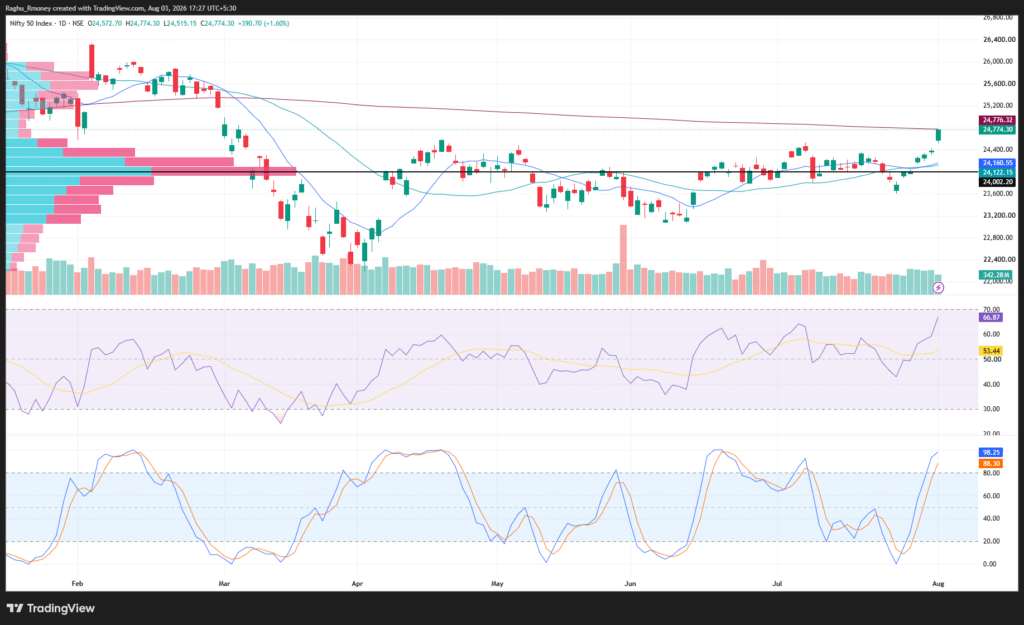The image size is (1024, 625).
Task: Click the May date axis label
Action: (x=497, y=583)
